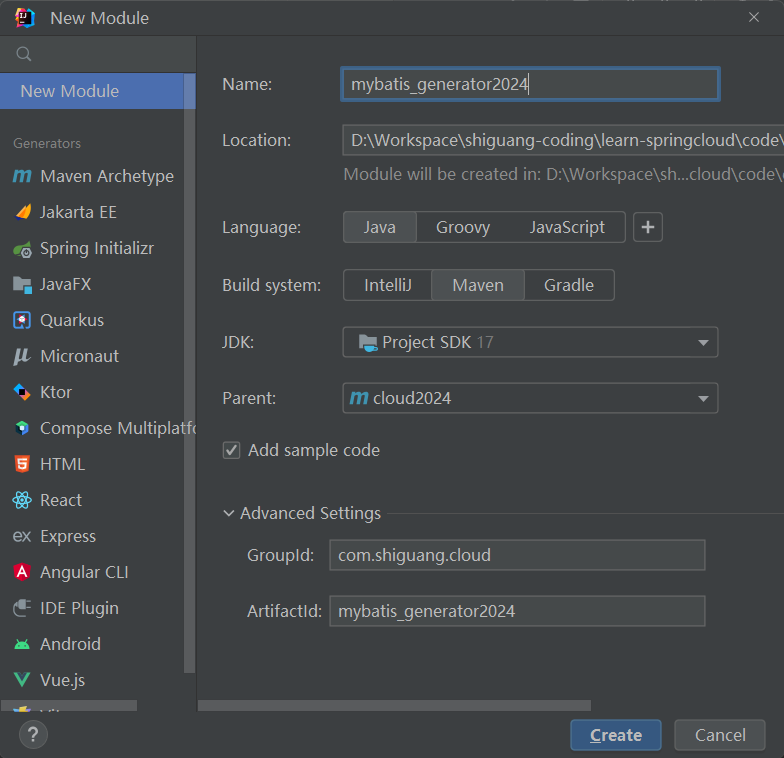Viewport: 784px width, 758px height.
Task: Click the Spring Initializr leaf icon
Action: pos(22,248)
